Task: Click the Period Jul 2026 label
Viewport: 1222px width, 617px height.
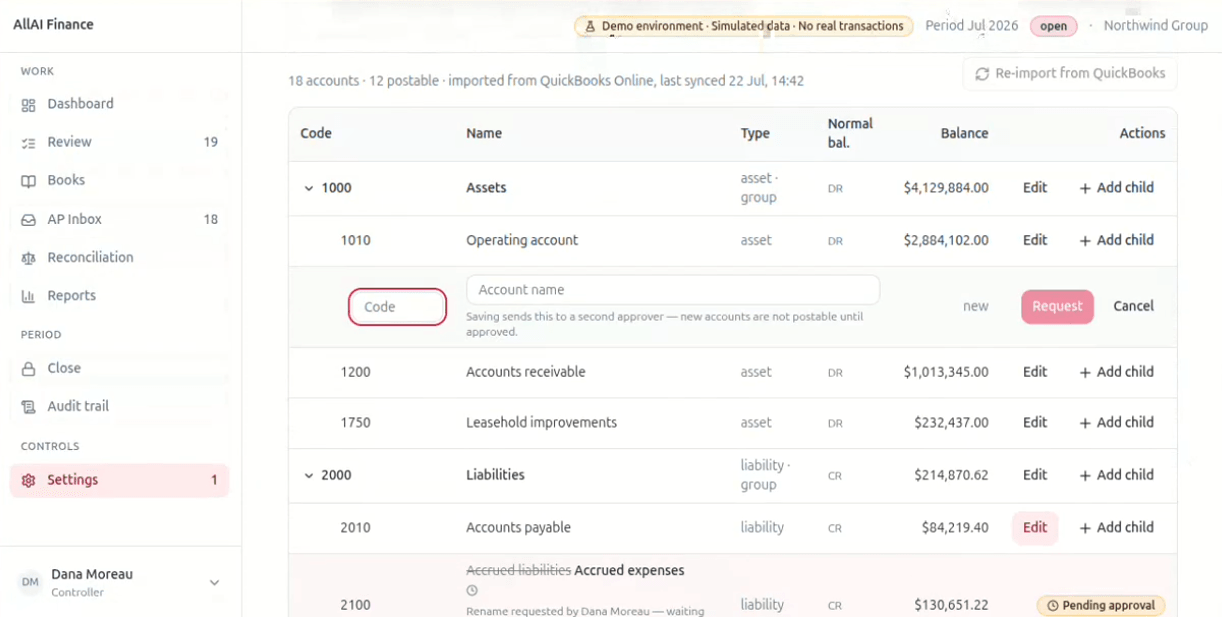Action: 971,26
